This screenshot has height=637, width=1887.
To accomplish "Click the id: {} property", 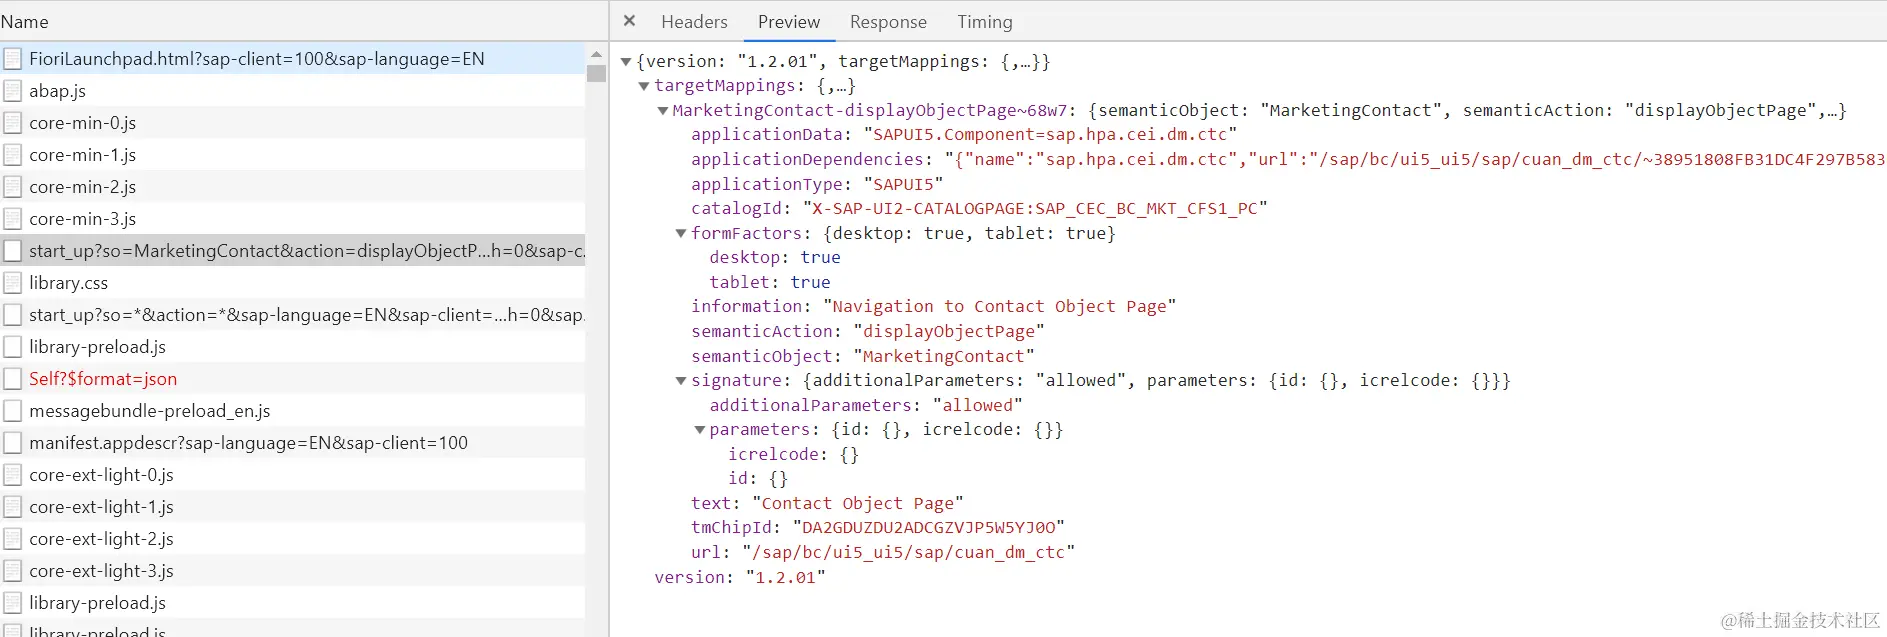I will (x=758, y=479).
